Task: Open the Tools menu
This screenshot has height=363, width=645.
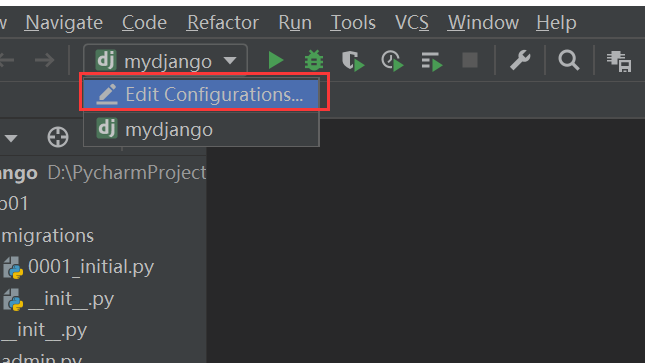Action: [353, 23]
